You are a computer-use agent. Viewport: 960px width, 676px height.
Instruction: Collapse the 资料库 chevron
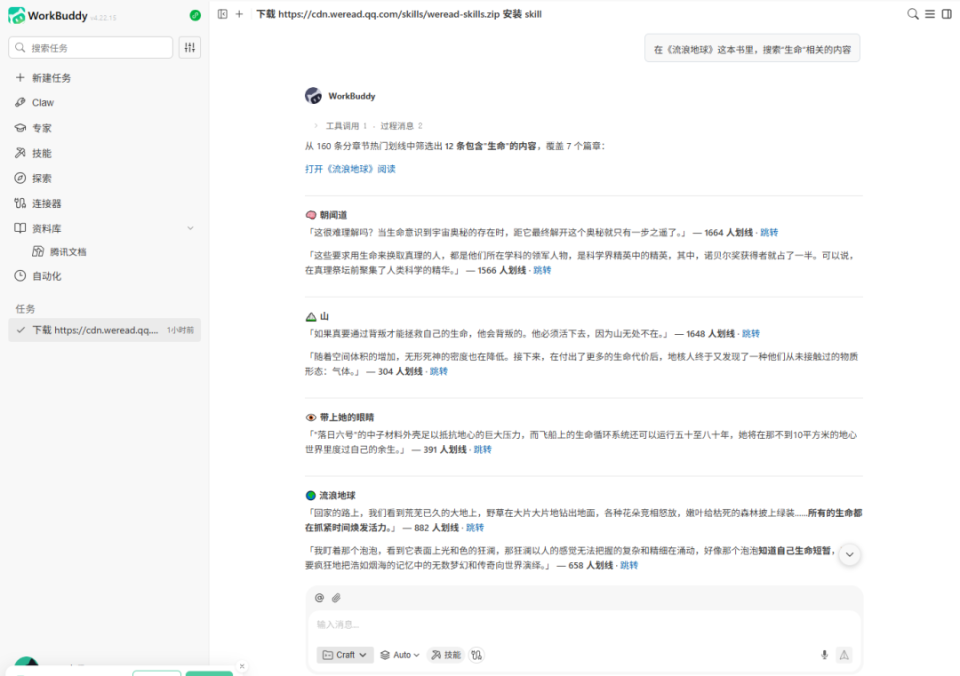click(x=190, y=228)
